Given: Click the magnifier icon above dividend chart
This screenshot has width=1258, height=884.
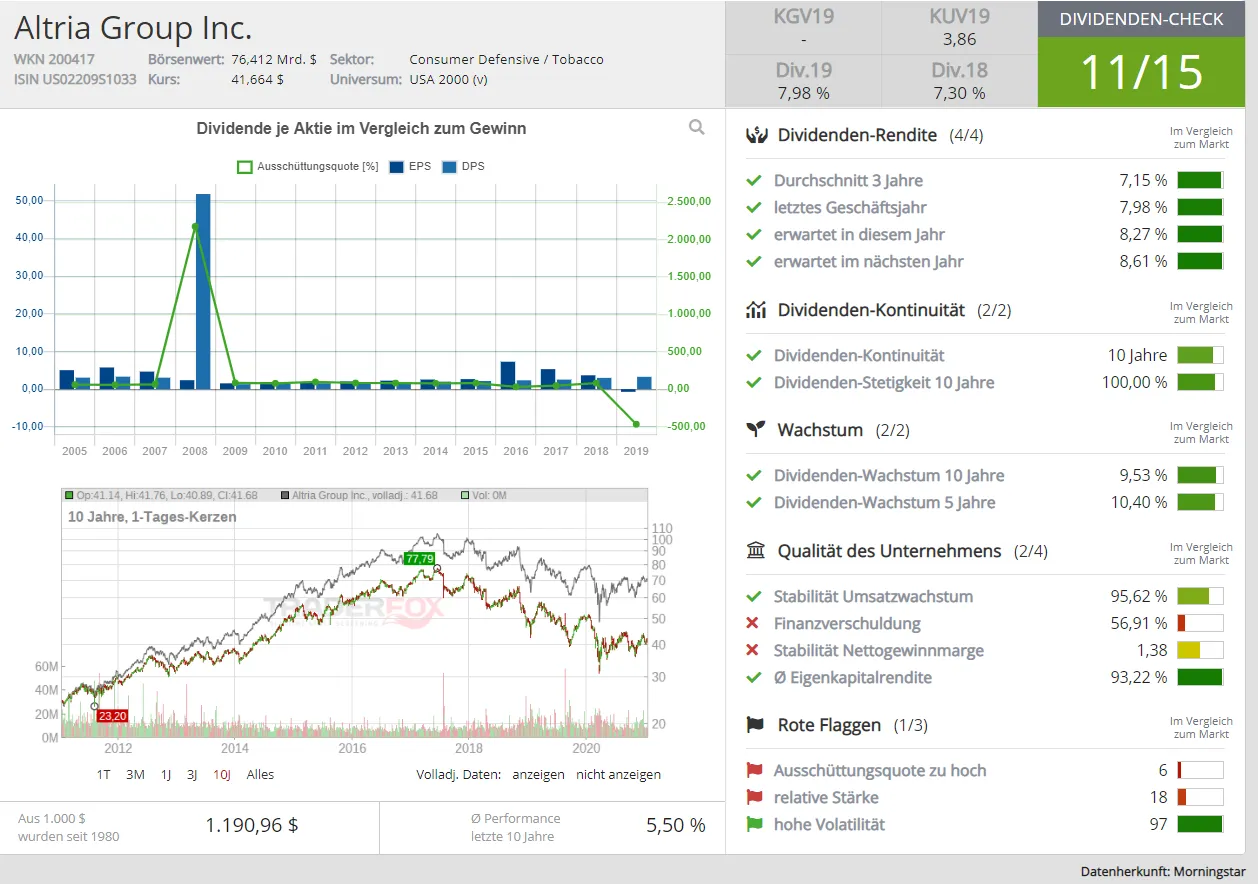Looking at the screenshot, I should pyautogui.click(x=697, y=127).
